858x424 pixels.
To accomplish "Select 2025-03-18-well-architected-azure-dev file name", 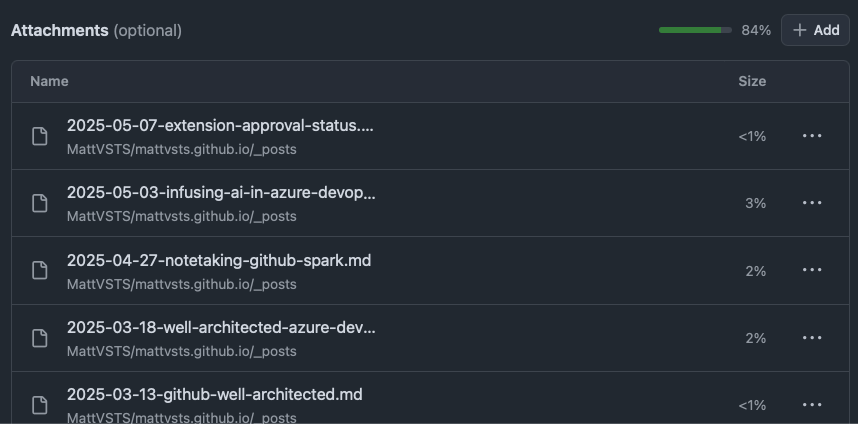I will pos(221,328).
